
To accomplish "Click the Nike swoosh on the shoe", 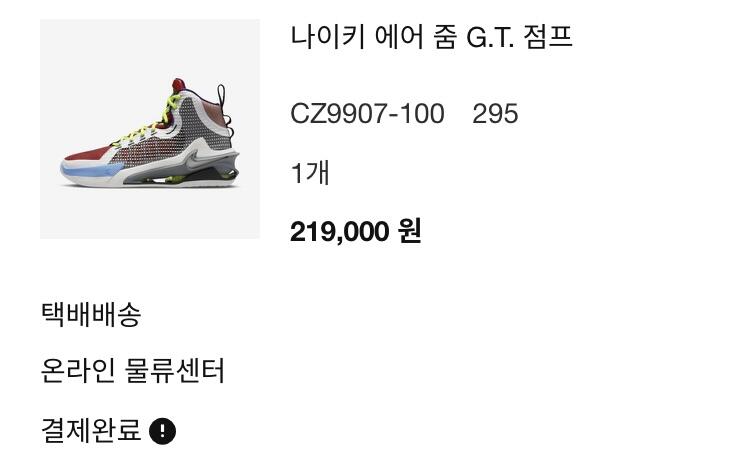I will point(195,160).
